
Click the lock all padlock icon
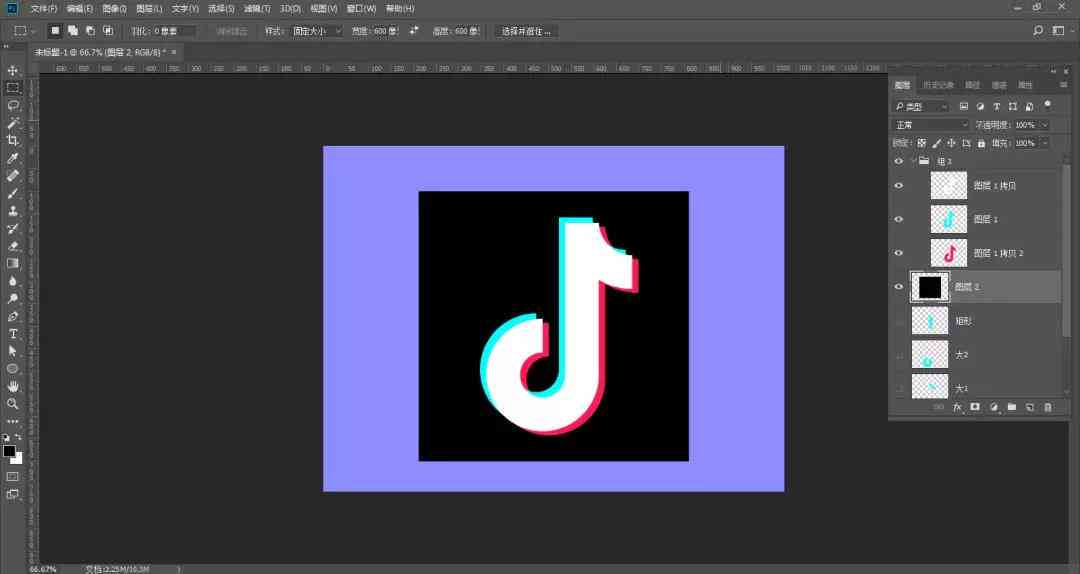click(x=981, y=143)
